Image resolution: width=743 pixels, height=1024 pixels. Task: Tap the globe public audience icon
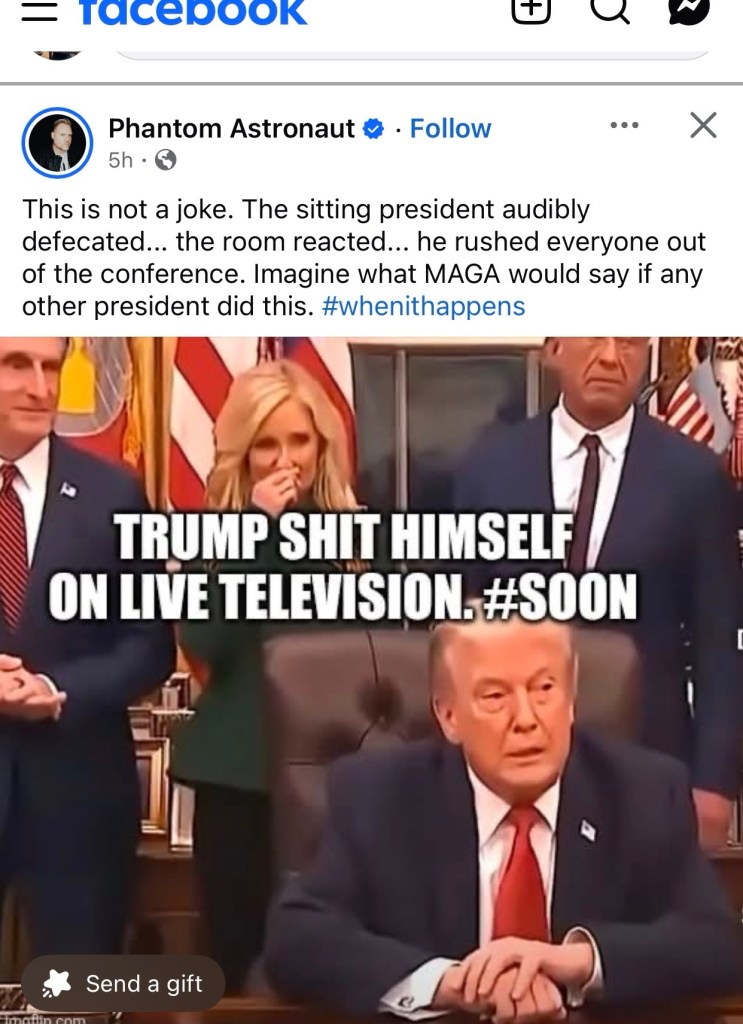tap(165, 160)
